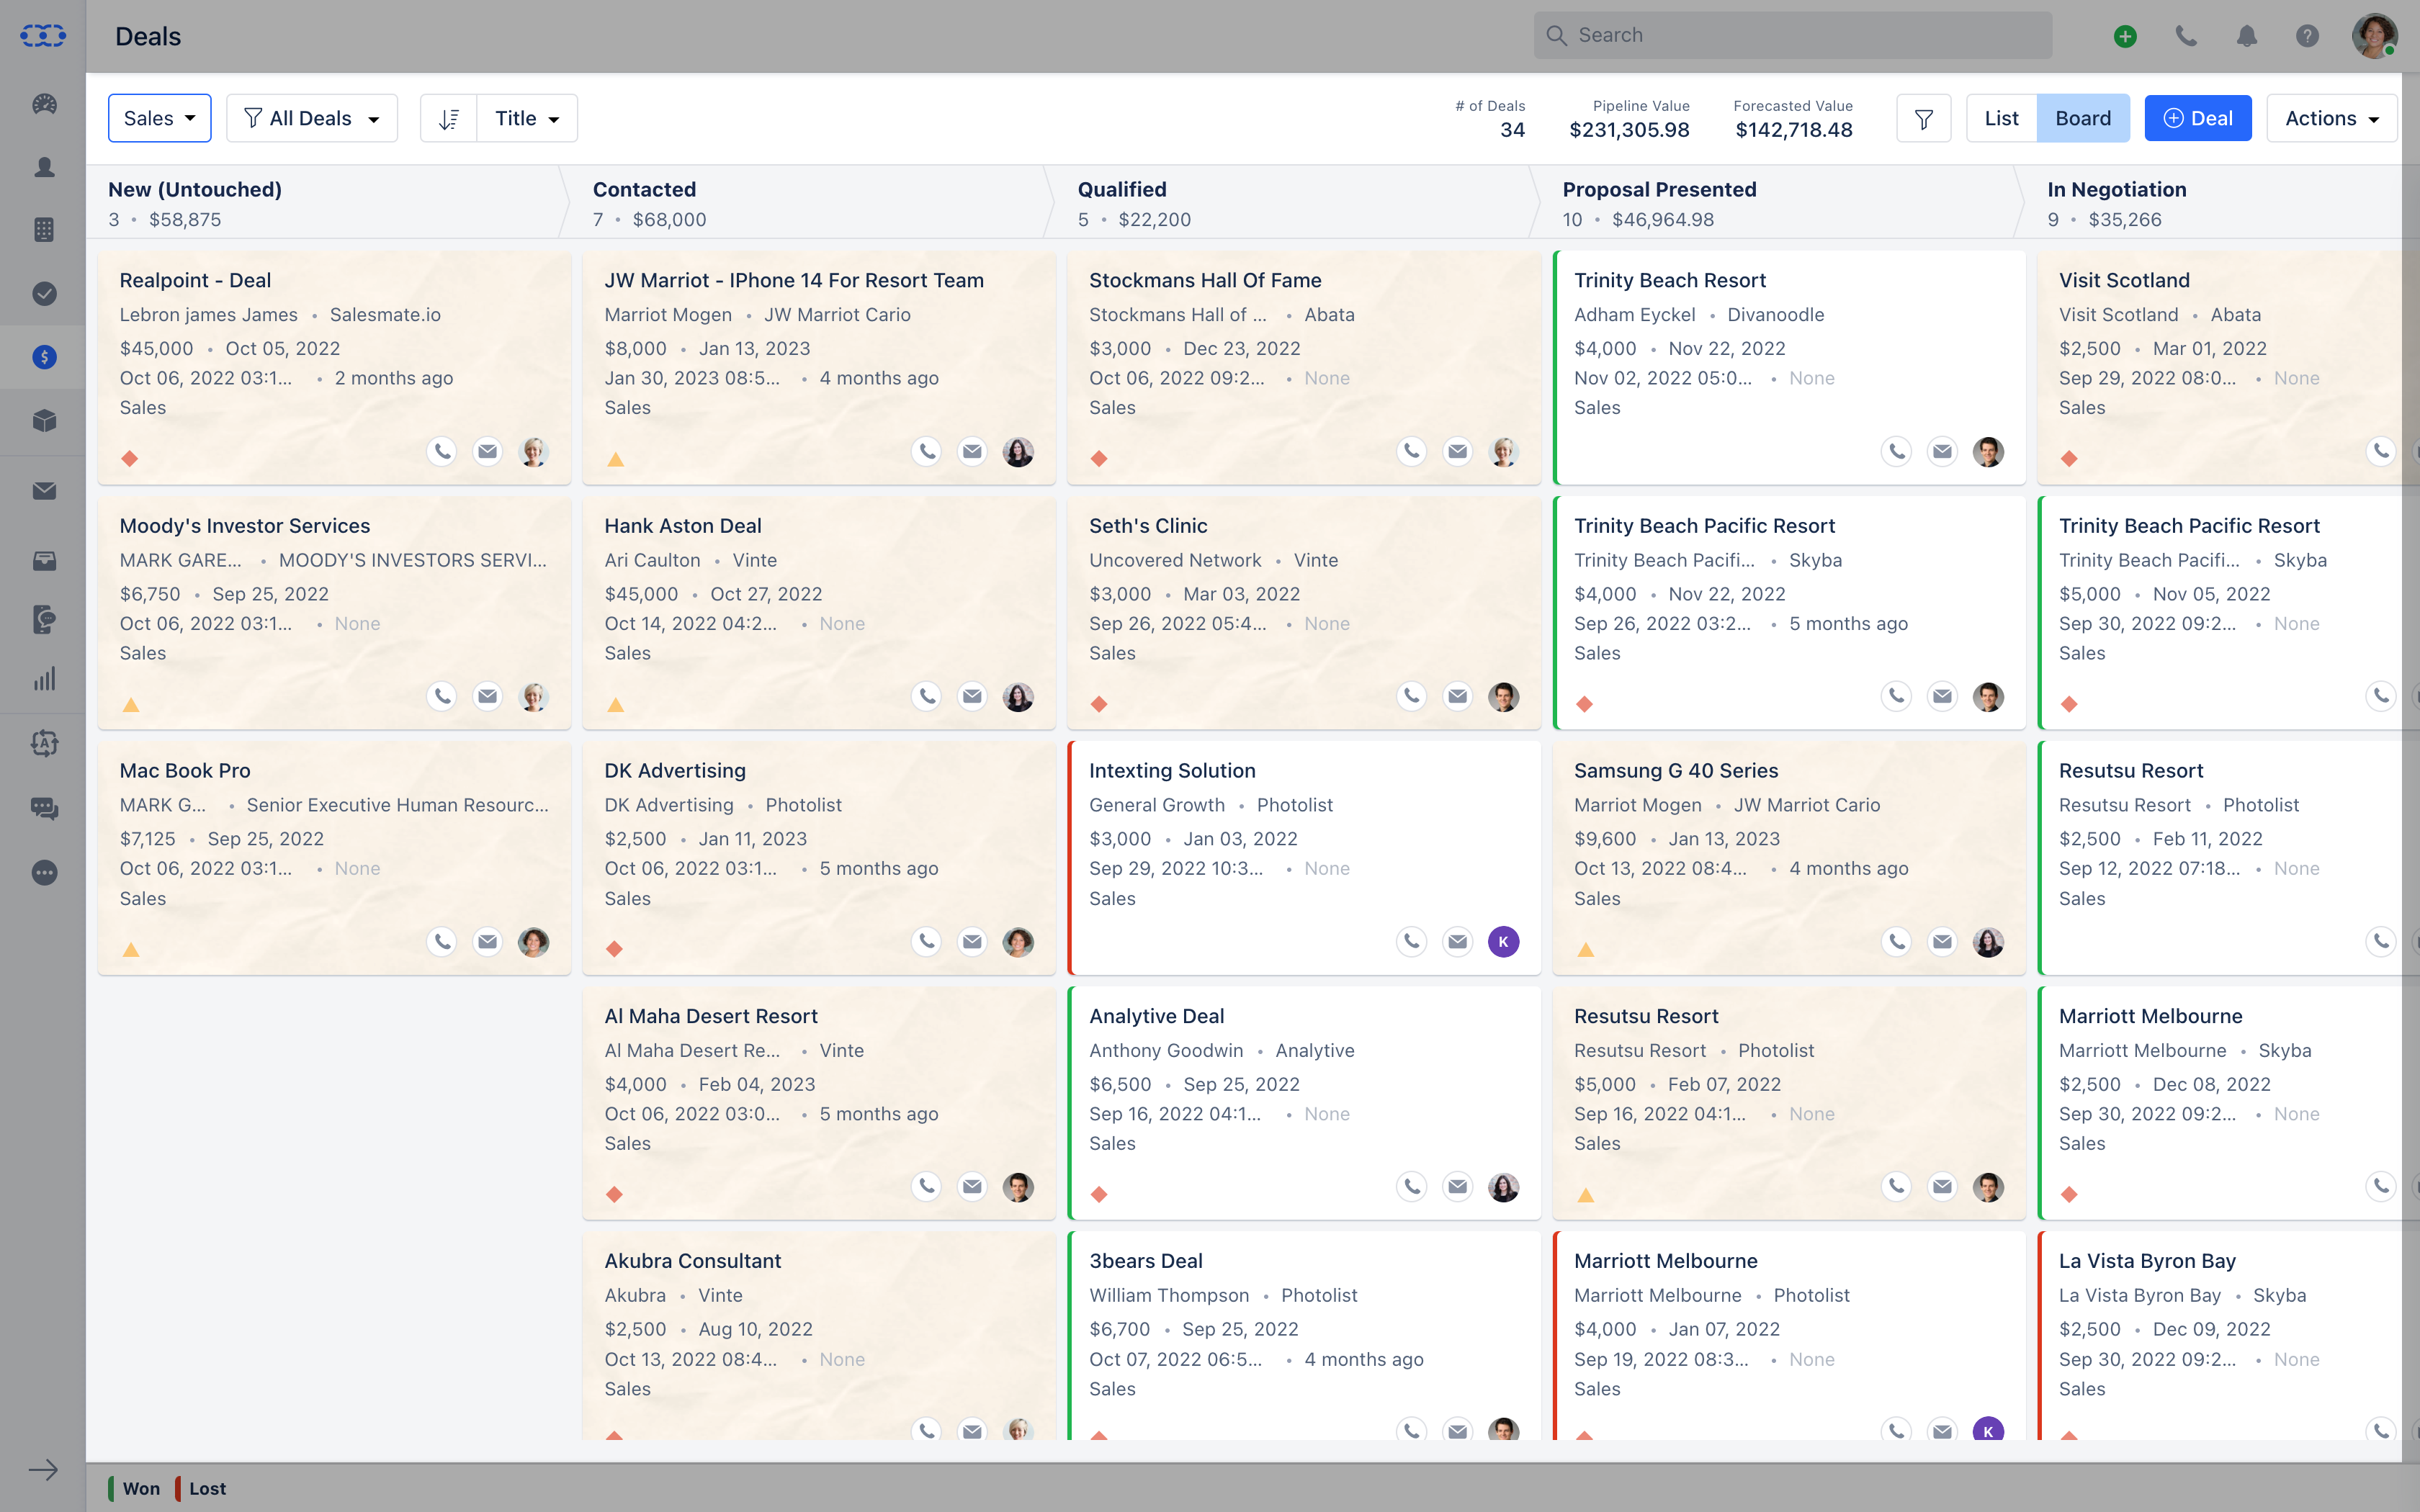Email contact on Realpoint - Deal card
The width and height of the screenshot is (2420, 1512).
487,451
